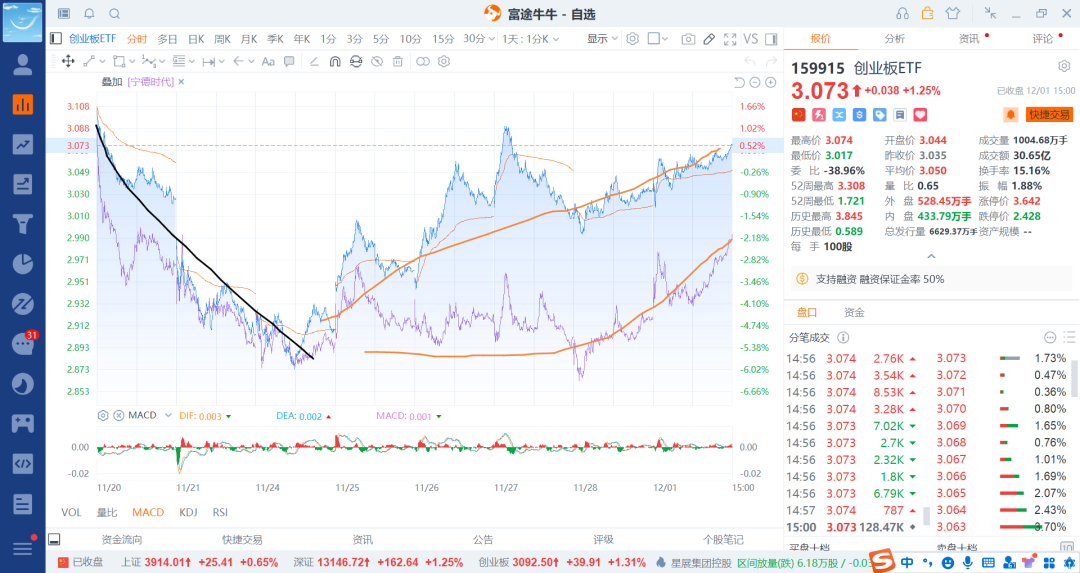Image resolution: width=1080 pixels, height=573 pixels.
Task: Expand chart to fullscreen
Action: tap(730, 39)
